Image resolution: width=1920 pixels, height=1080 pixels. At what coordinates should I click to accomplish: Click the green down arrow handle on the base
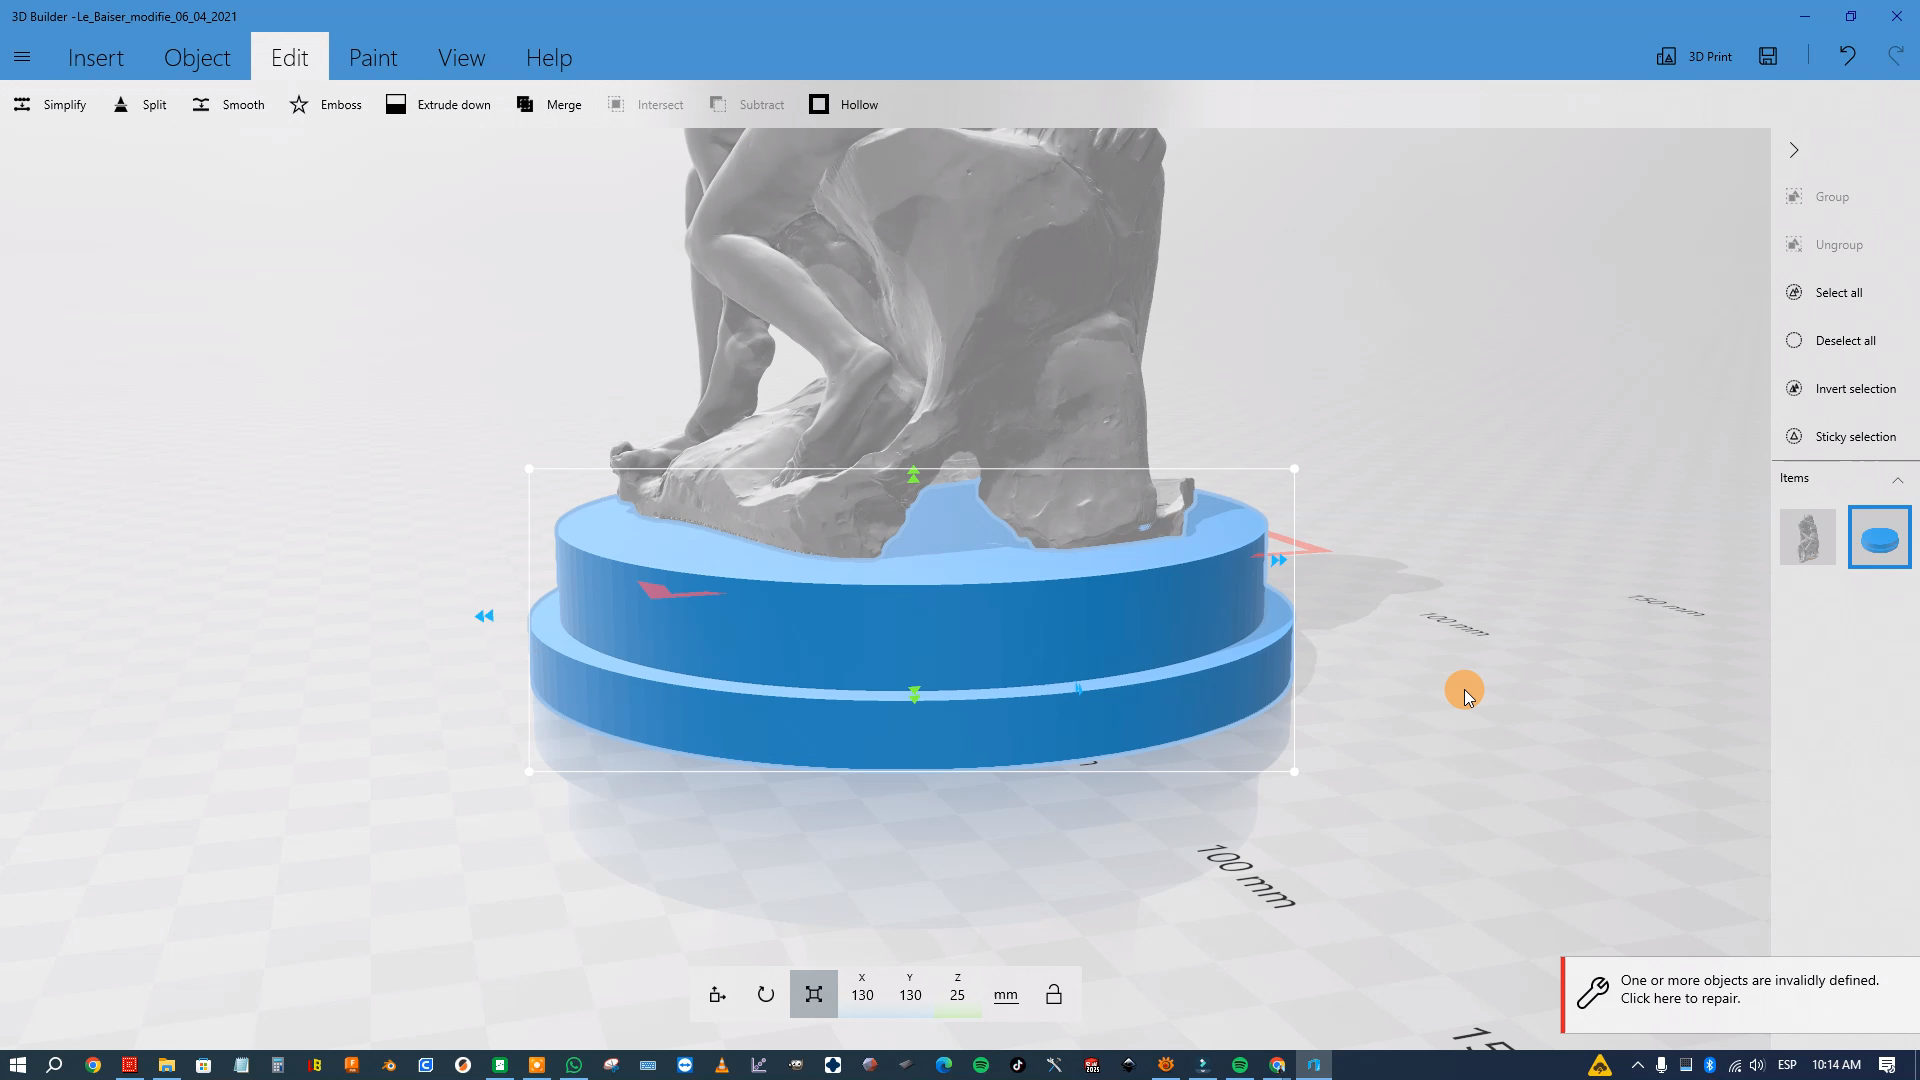tap(914, 694)
